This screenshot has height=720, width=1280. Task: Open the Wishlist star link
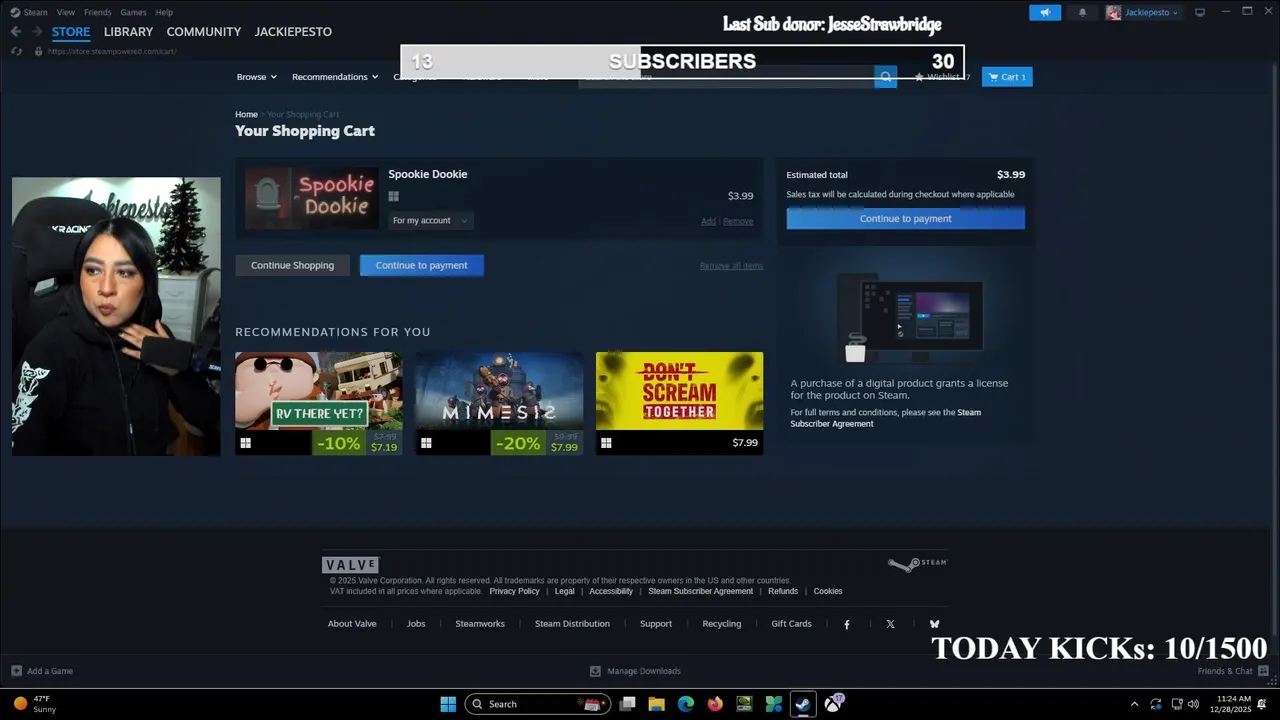point(941,77)
